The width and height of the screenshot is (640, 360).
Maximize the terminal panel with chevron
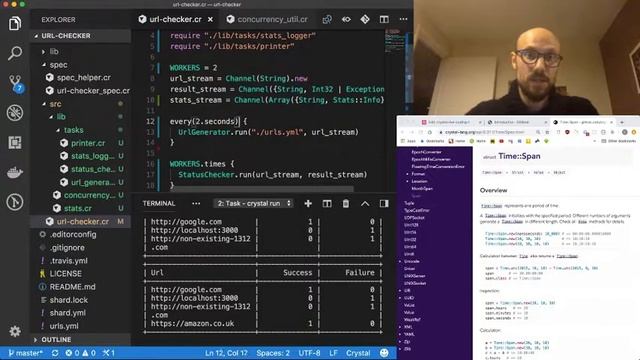pos(365,203)
